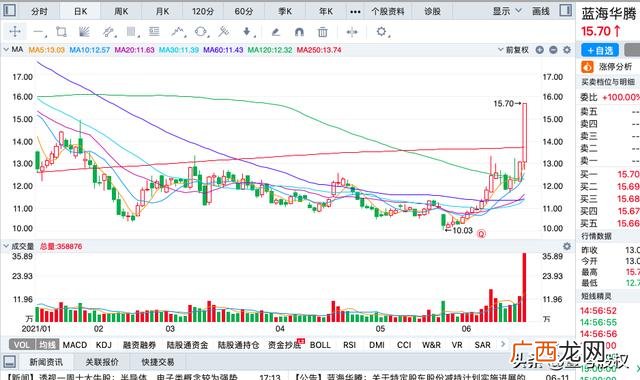Click the 画线 button
The image size is (640, 380).
tap(541, 11)
